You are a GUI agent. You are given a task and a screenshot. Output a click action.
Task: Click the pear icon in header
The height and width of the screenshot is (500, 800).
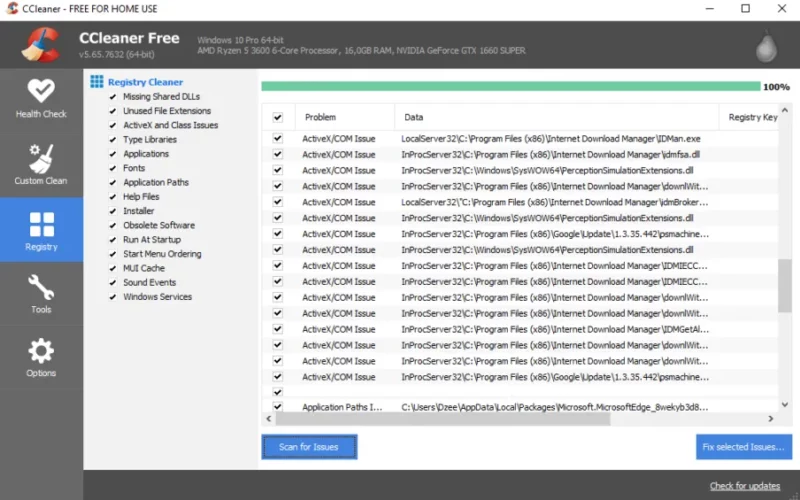pyautogui.click(x=766, y=46)
